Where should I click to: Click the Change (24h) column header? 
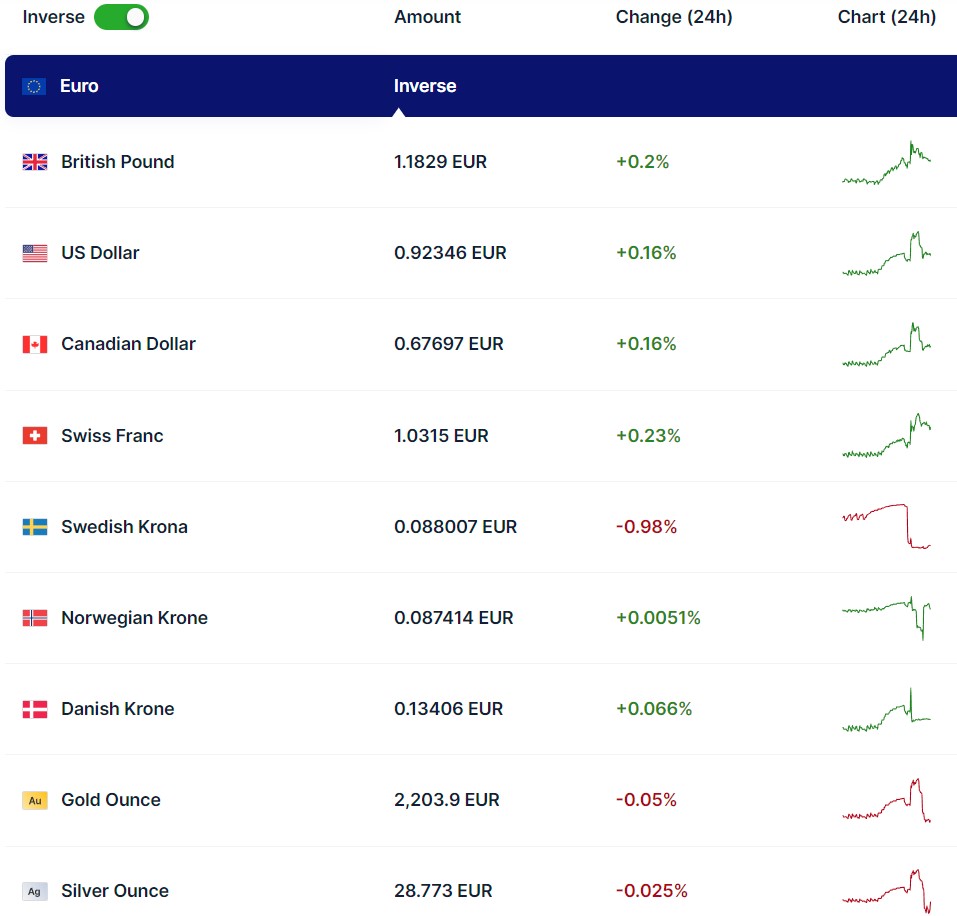coord(674,17)
